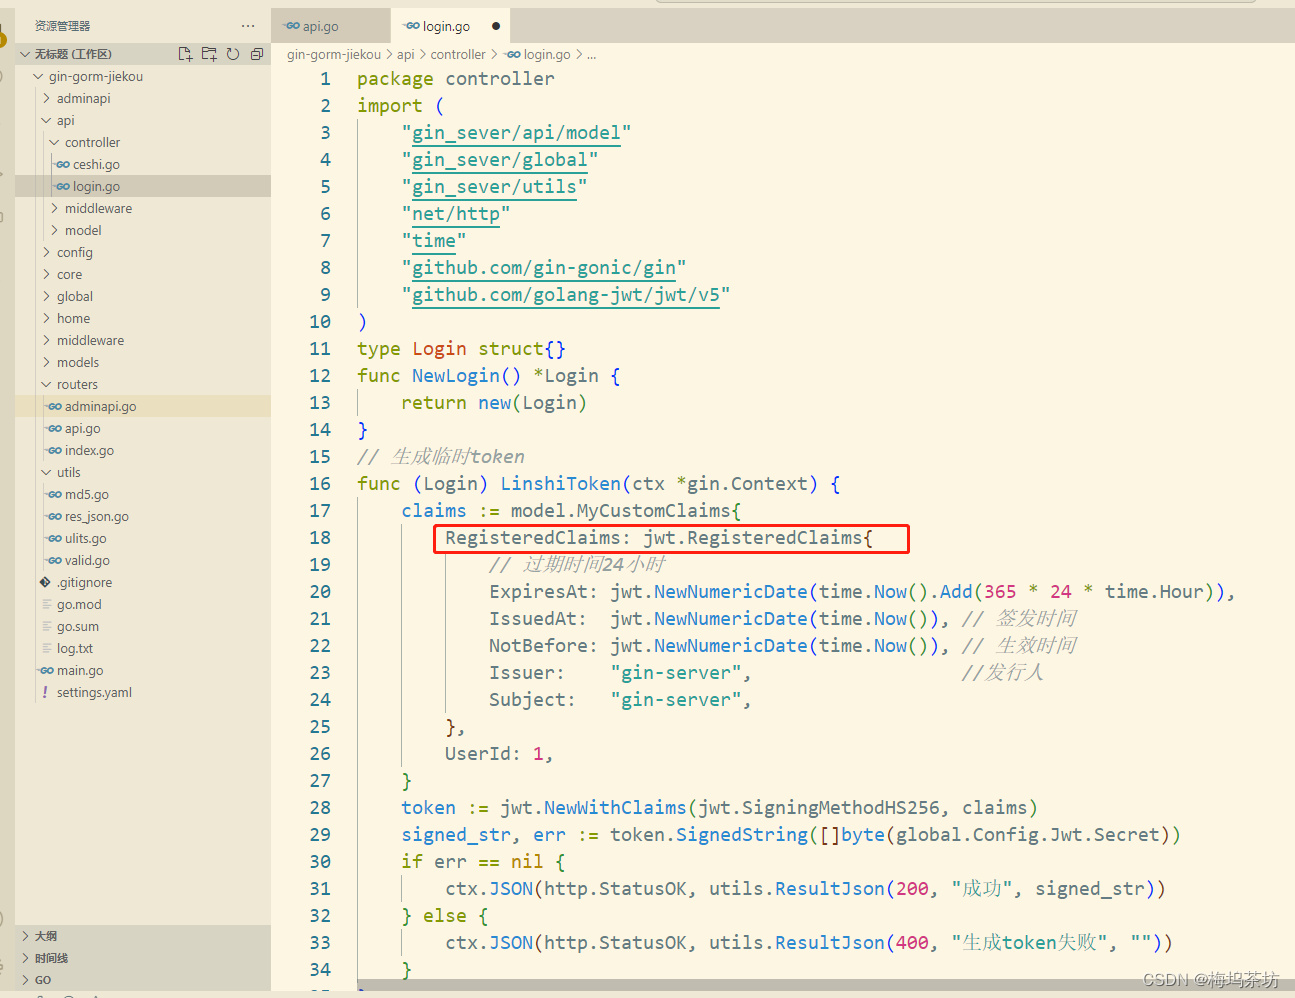Open the .gitignore file
Screen dimensions: 1295x998
87,582
